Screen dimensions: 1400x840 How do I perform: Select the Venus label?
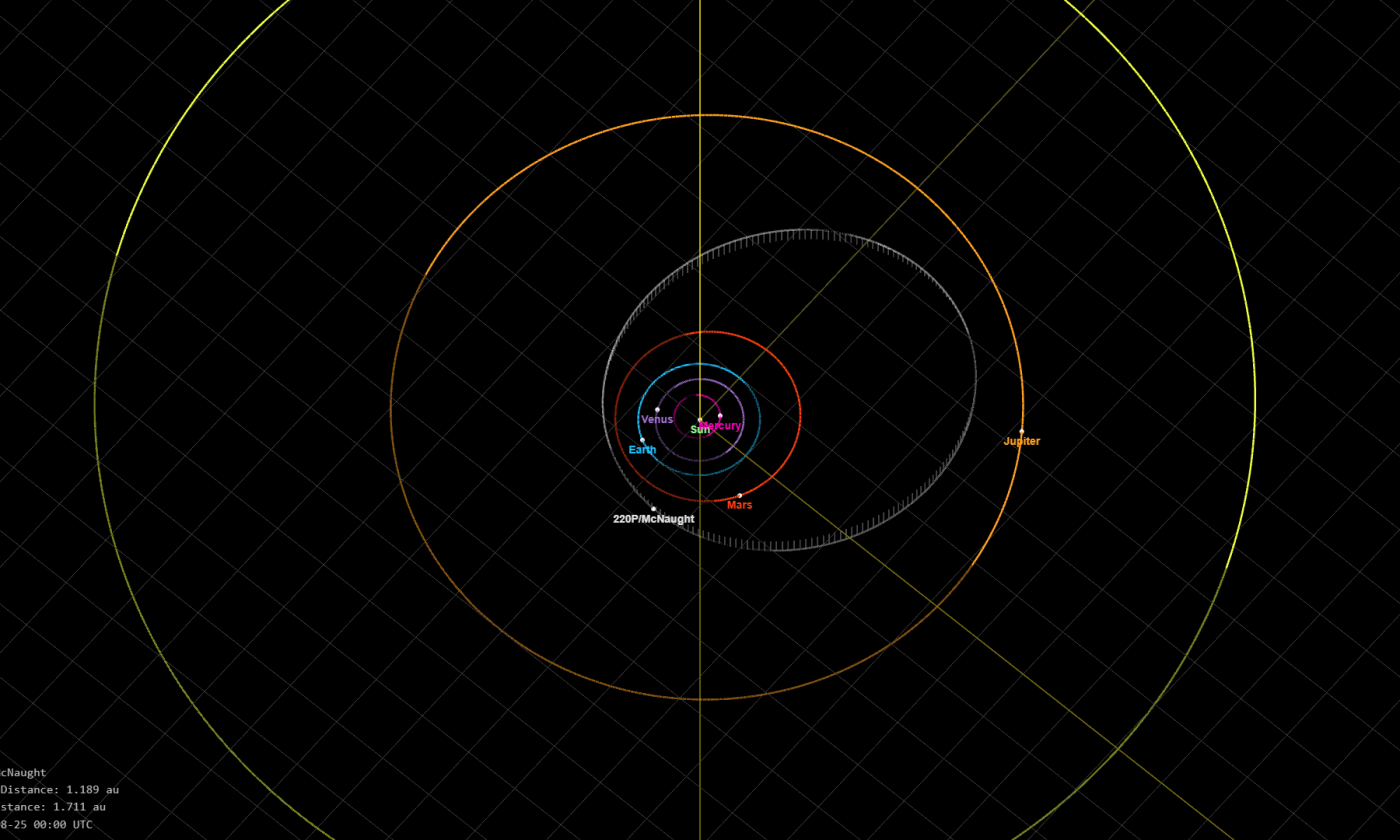coord(657,420)
